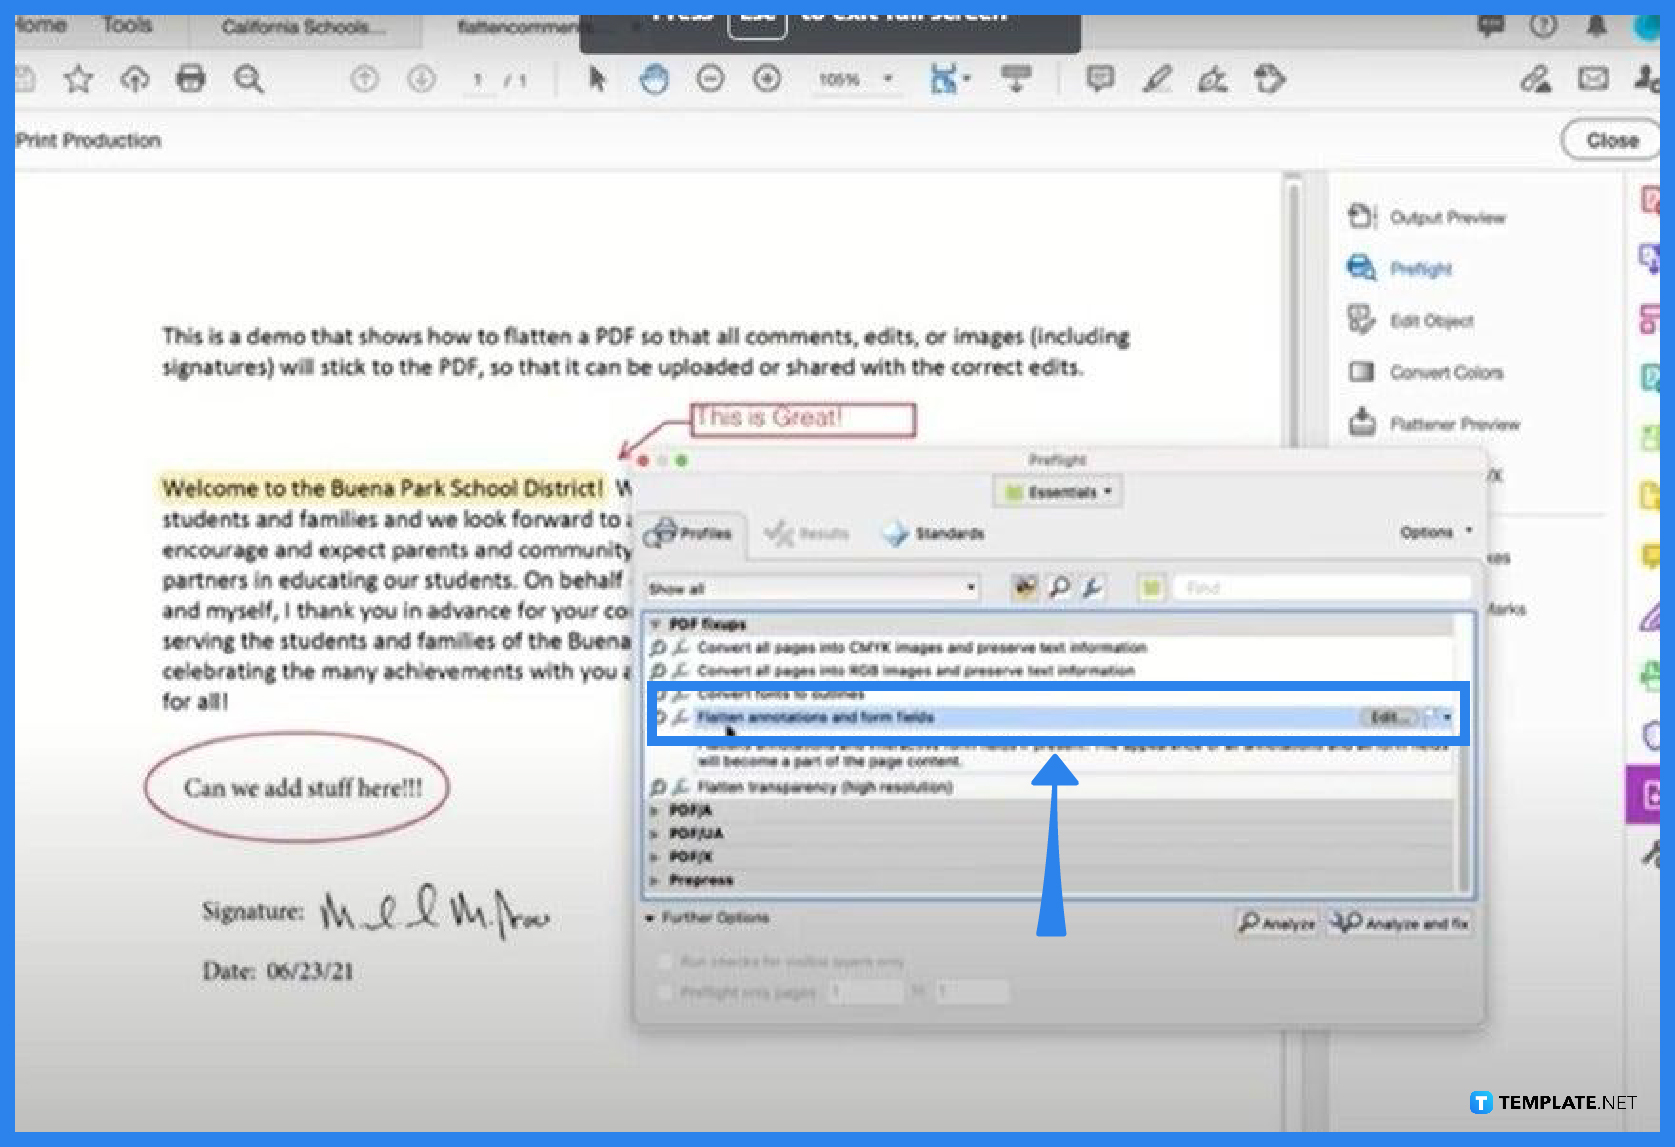
Task: Zoom in using the plus icon
Action: [767, 78]
